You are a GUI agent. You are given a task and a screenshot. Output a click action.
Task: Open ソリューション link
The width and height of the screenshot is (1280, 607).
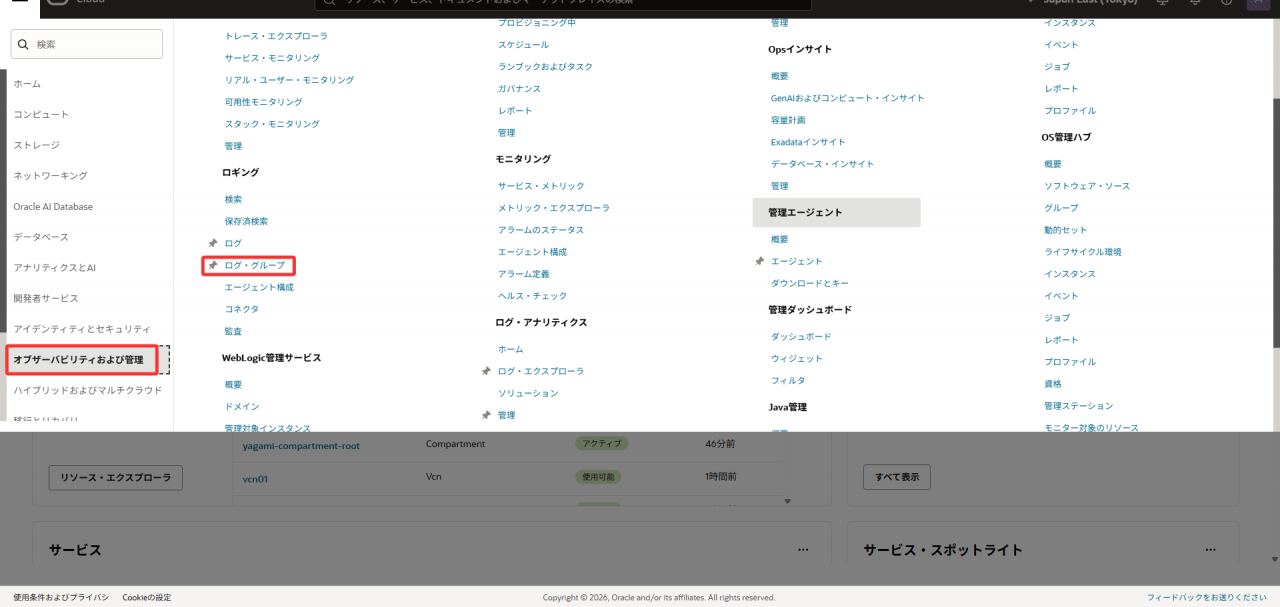point(528,393)
